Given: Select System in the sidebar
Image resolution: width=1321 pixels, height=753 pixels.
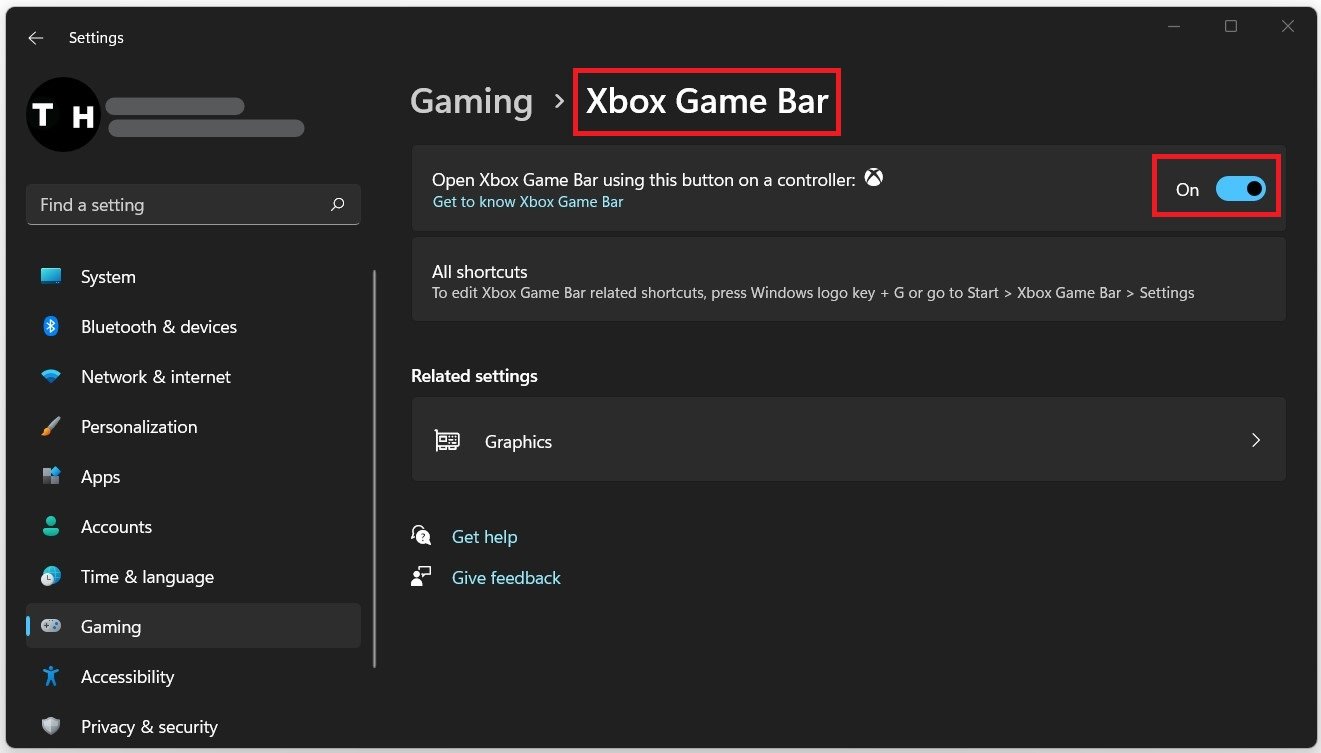Looking at the screenshot, I should click(x=108, y=277).
